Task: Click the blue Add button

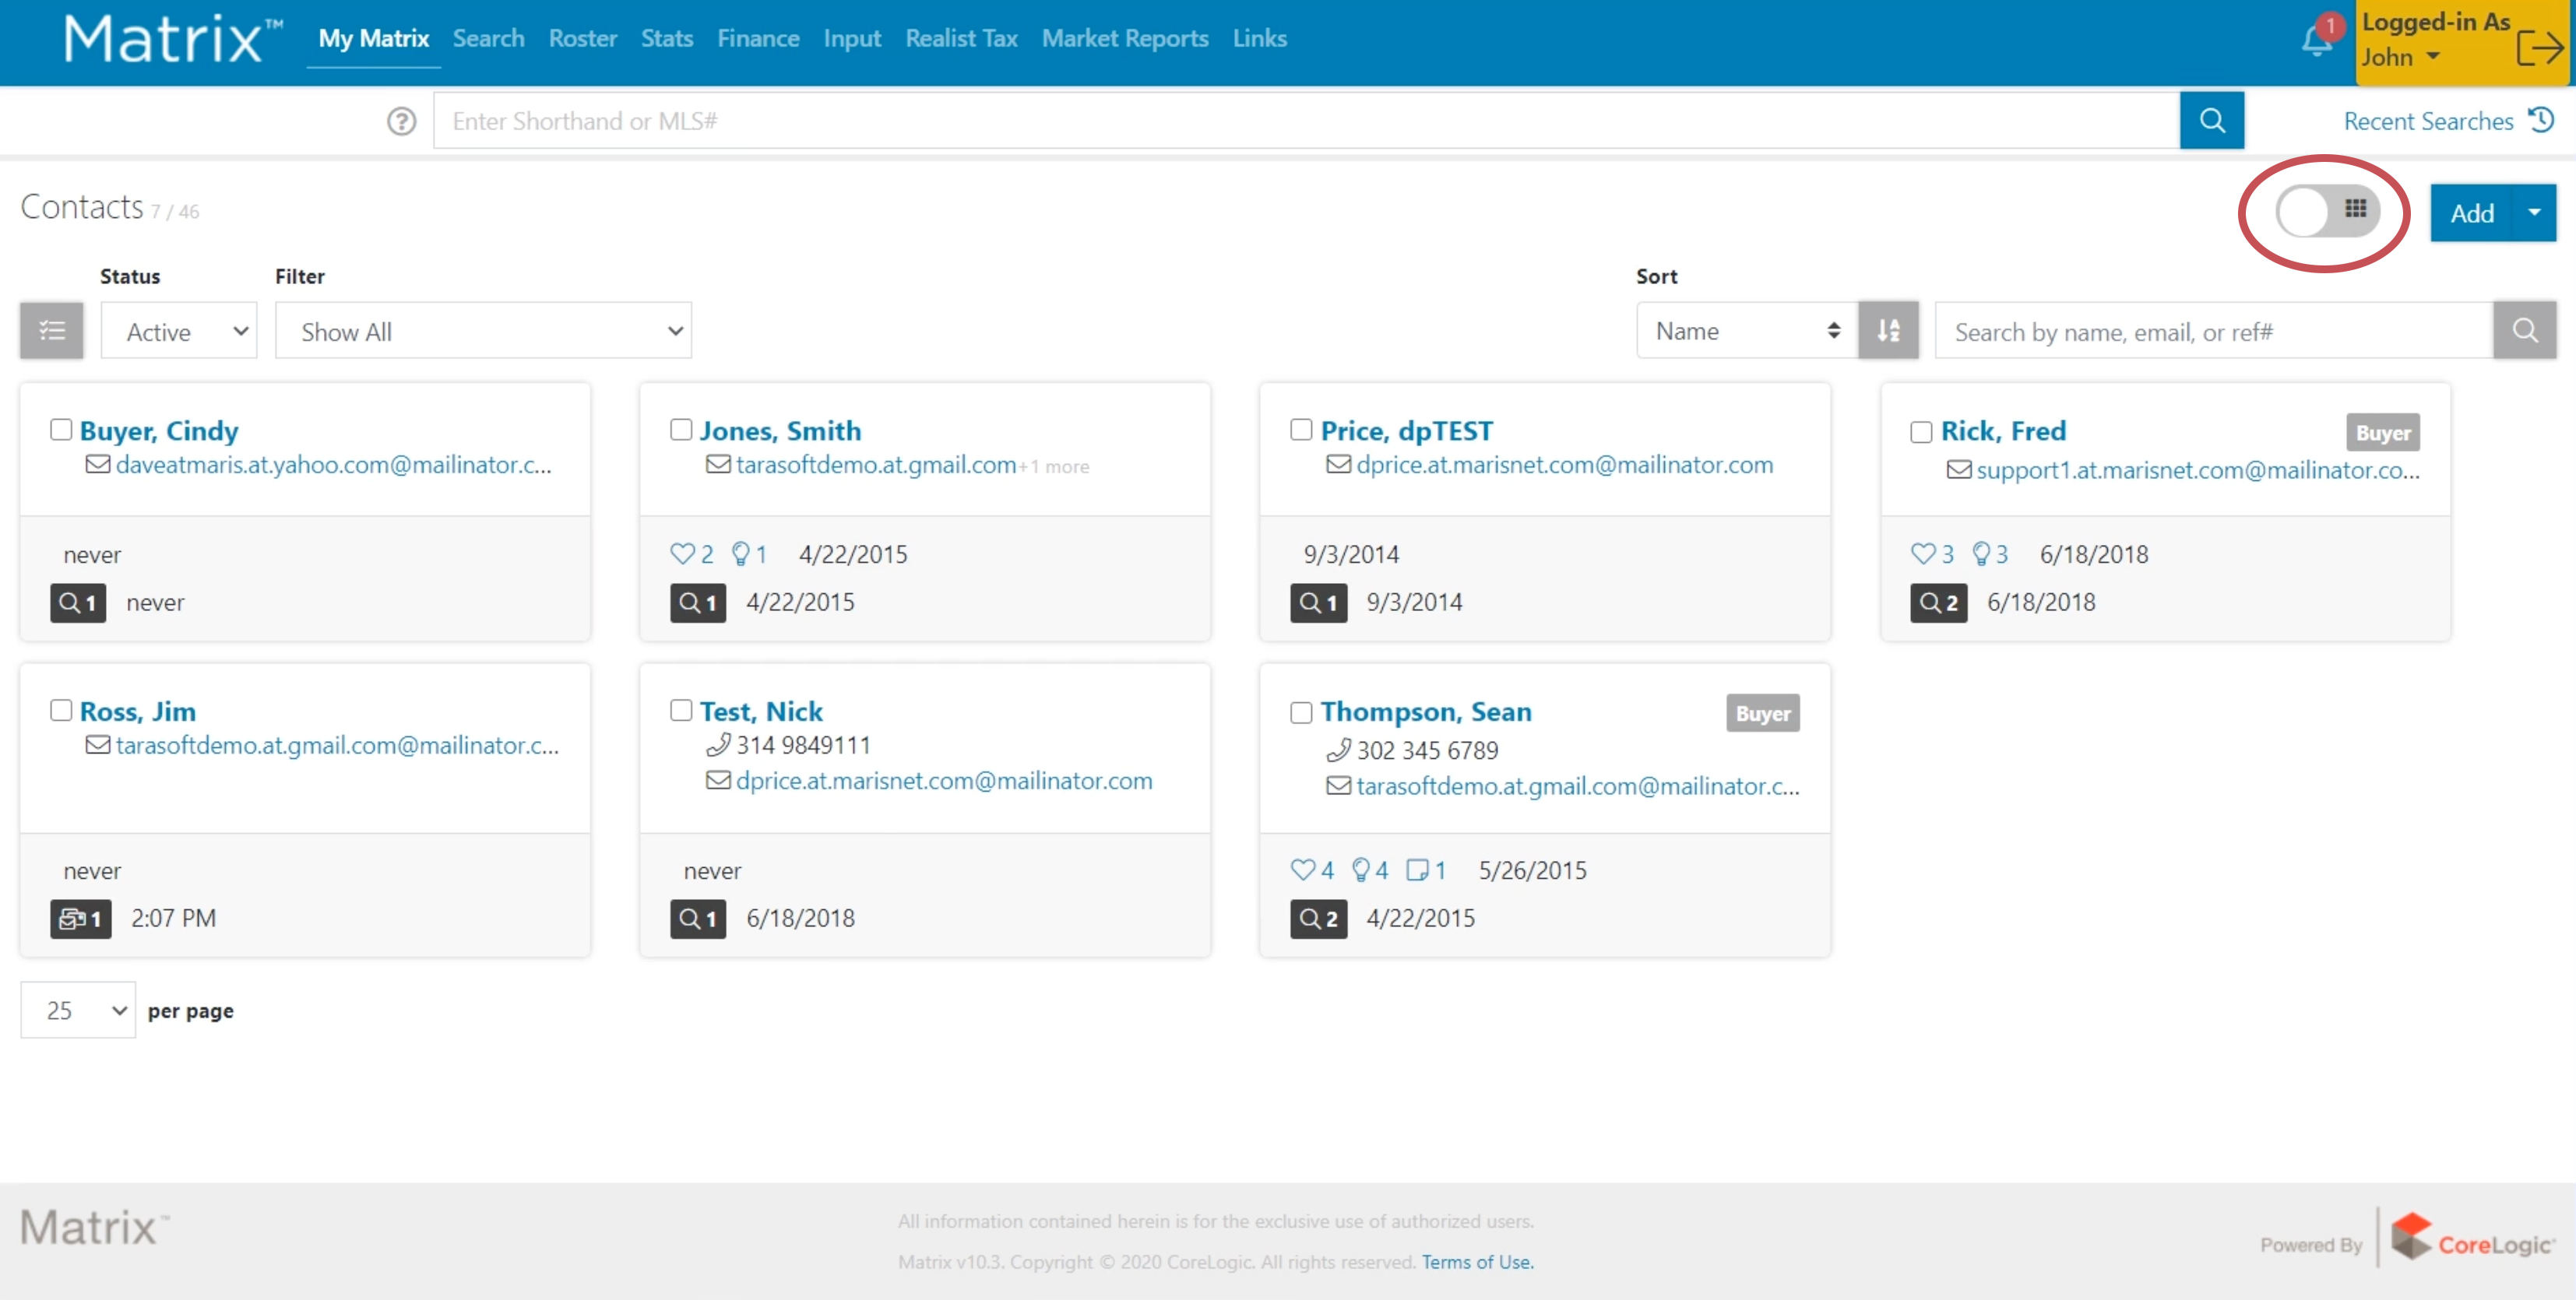Action: 2470,213
